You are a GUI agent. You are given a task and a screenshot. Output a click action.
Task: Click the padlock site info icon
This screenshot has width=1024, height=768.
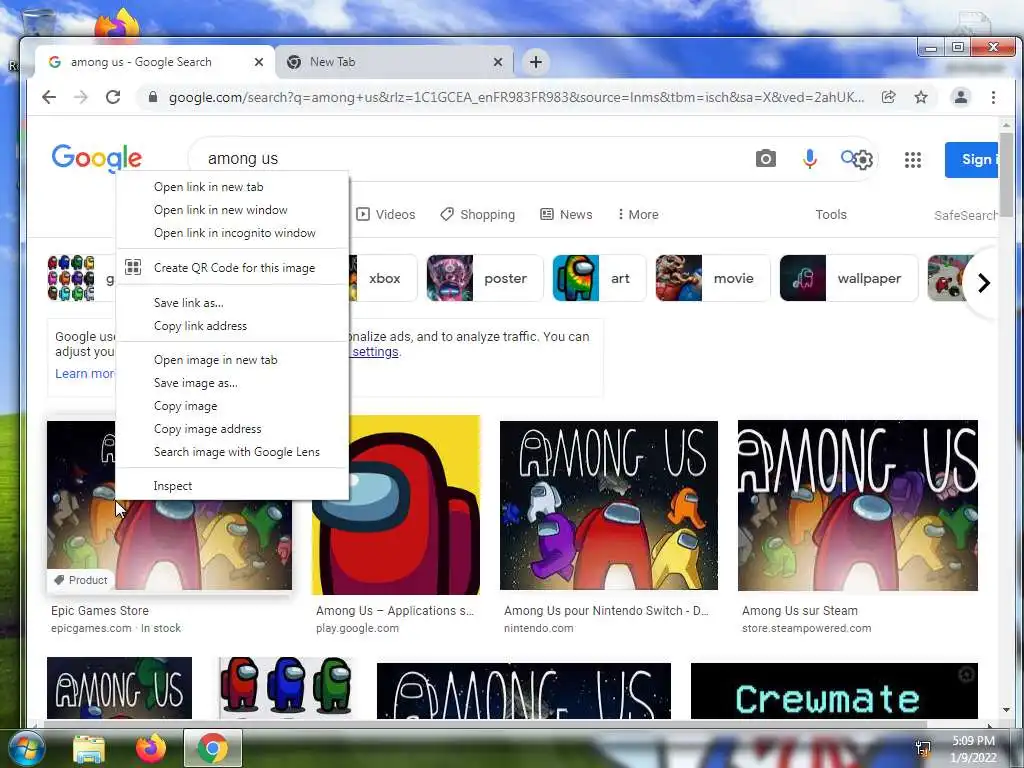(153, 97)
